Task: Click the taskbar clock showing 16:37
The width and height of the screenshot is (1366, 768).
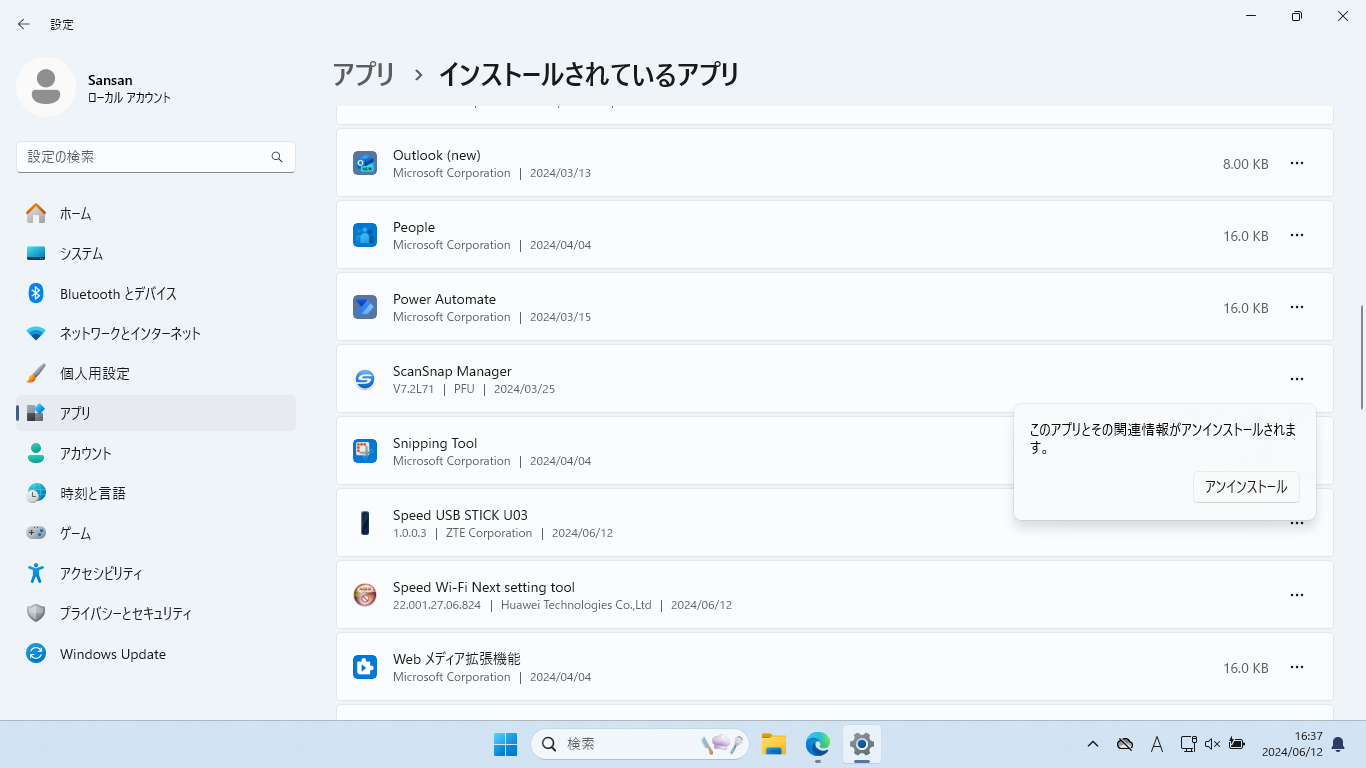Action: point(1292,744)
